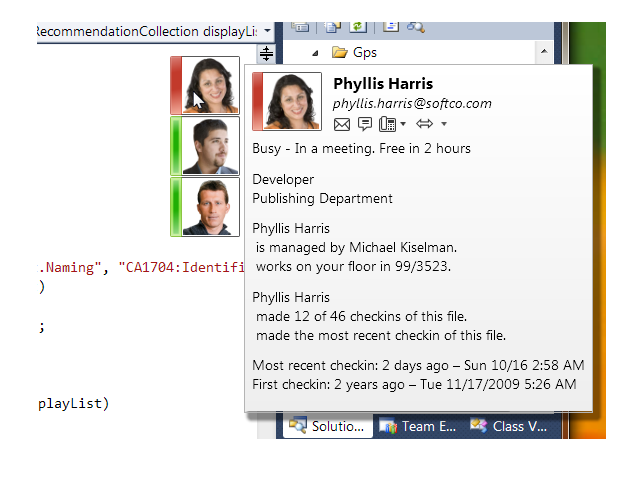
Task: Click the rightmost Solution Explorer toolbar icon
Action: pyautogui.click(x=416, y=26)
